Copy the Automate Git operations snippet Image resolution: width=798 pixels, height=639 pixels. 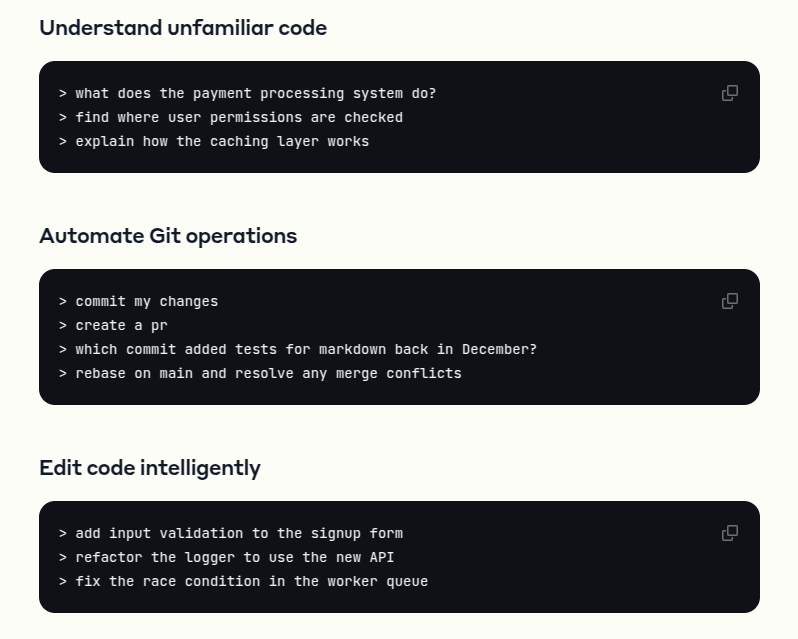(730, 301)
